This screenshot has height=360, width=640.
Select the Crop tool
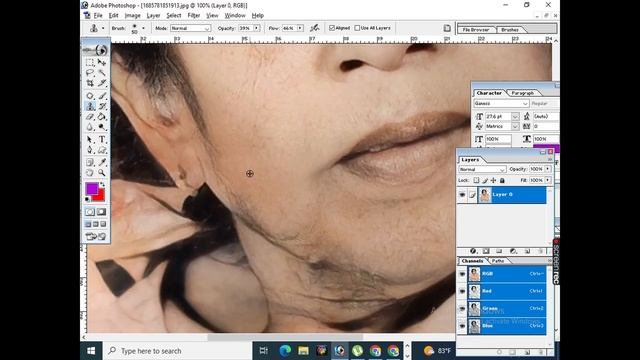pos(90,83)
